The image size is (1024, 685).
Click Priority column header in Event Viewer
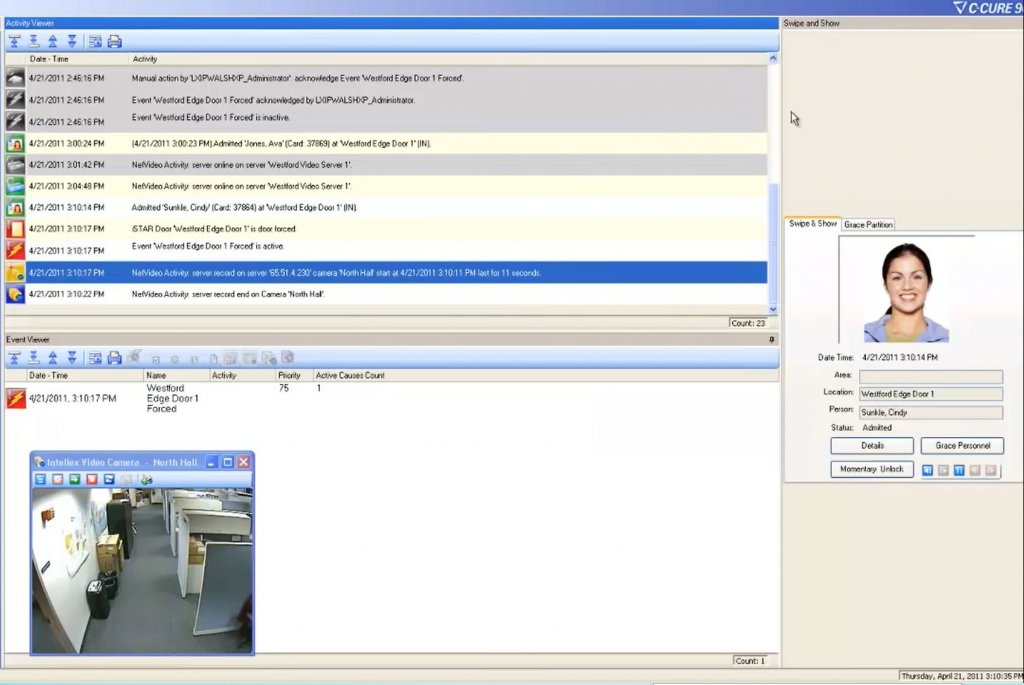pyautogui.click(x=294, y=375)
